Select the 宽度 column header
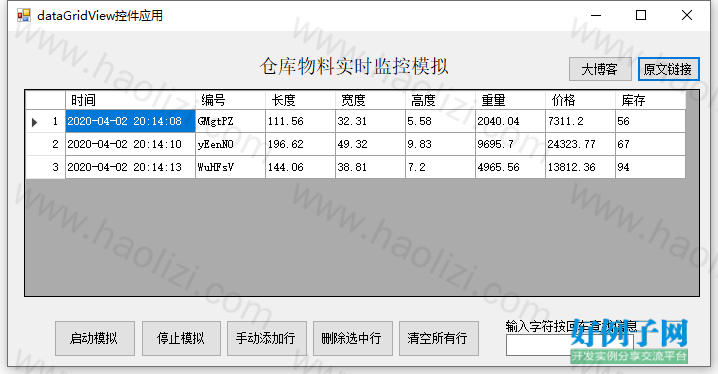The width and height of the screenshot is (718, 374). [x=370, y=100]
